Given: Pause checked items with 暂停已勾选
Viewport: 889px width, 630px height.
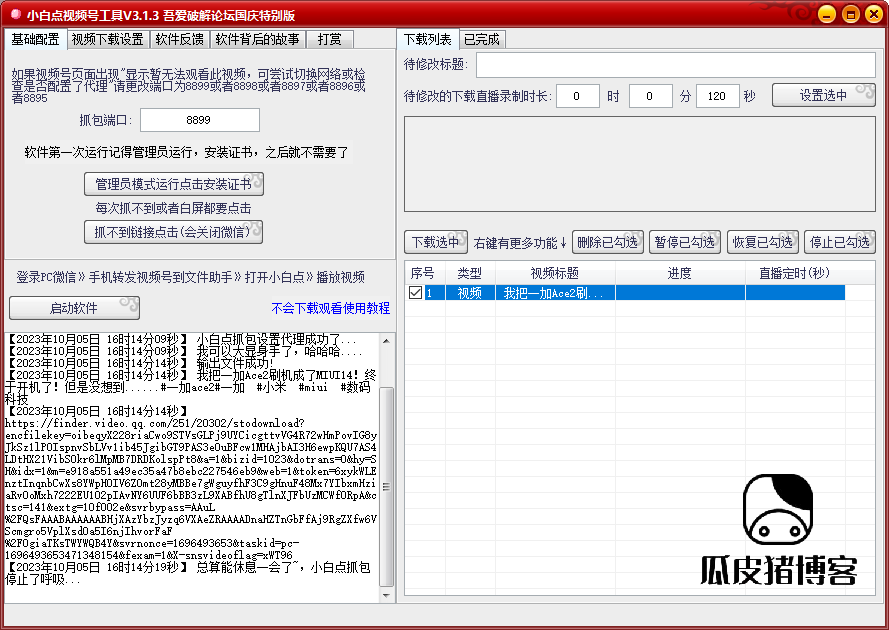Looking at the screenshot, I should (685, 242).
